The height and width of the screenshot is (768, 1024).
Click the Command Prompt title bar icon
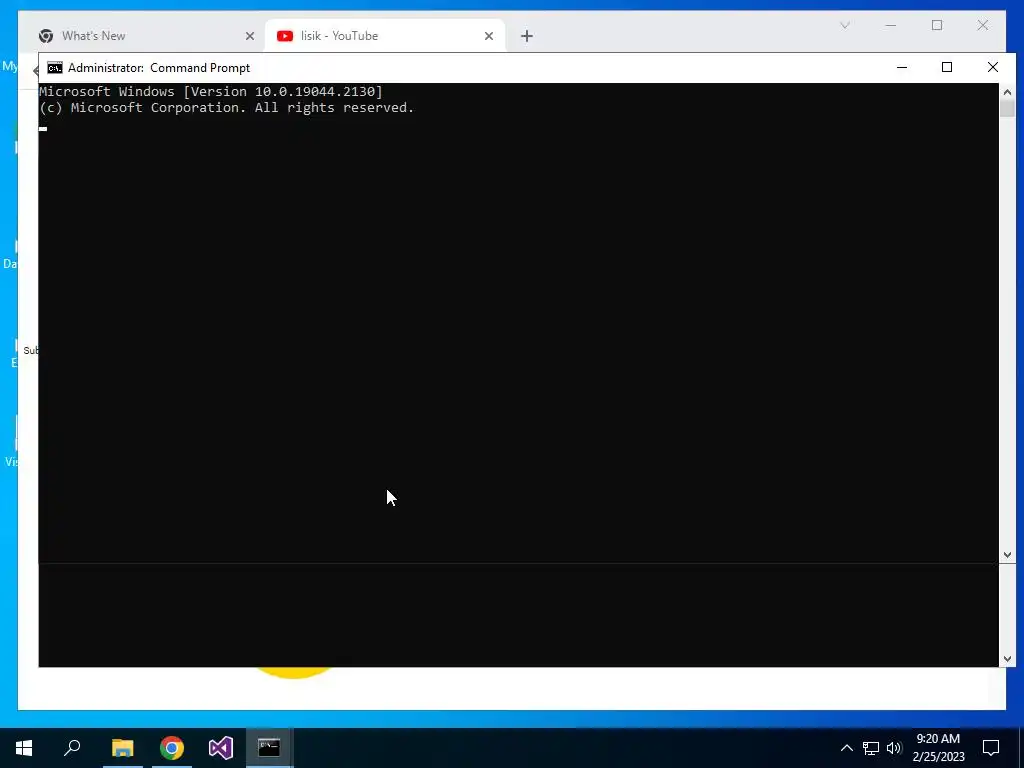click(55, 68)
